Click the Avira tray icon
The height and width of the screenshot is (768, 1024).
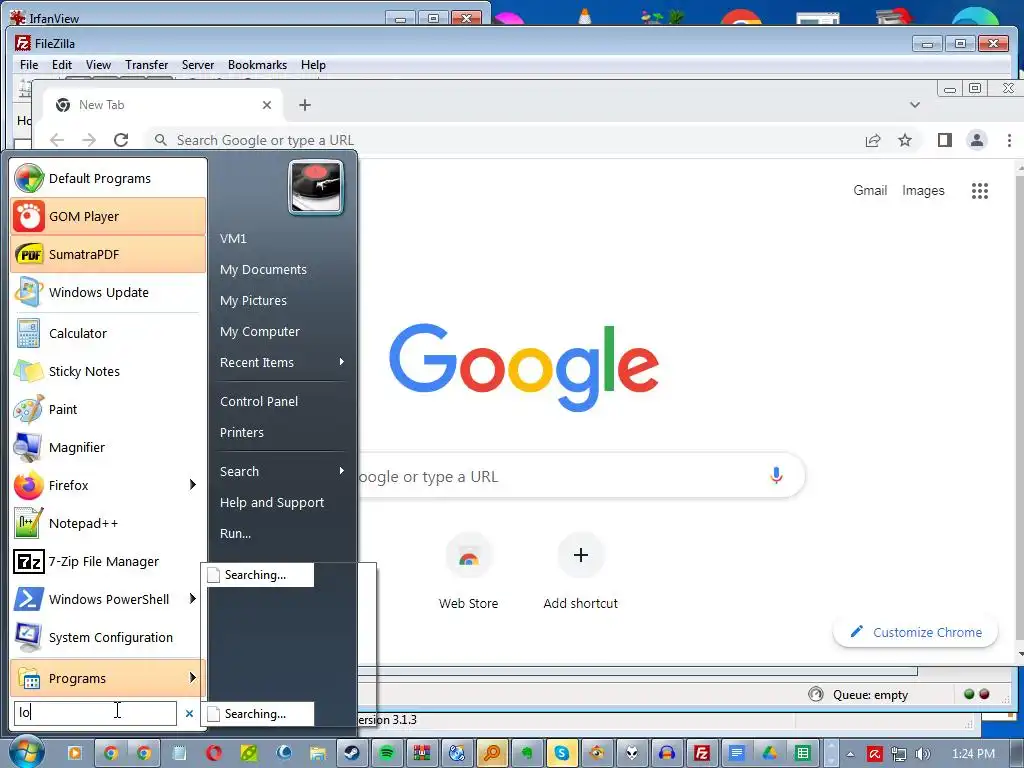click(x=874, y=754)
